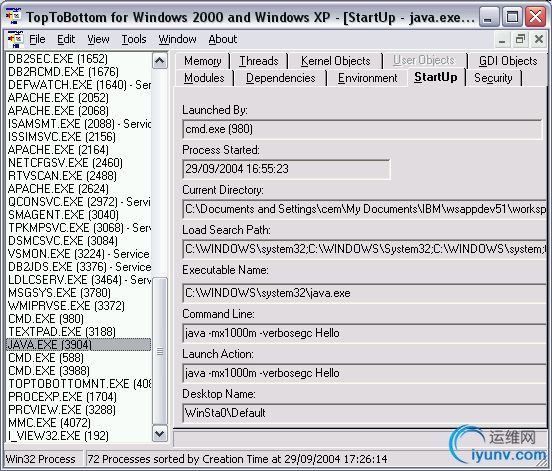Select TPKMPSVC.EXE (3068) process

79,228
